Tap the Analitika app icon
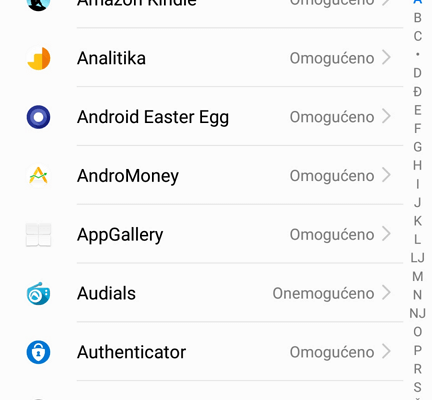Viewport: 432px width, 400px height. pos(38,58)
